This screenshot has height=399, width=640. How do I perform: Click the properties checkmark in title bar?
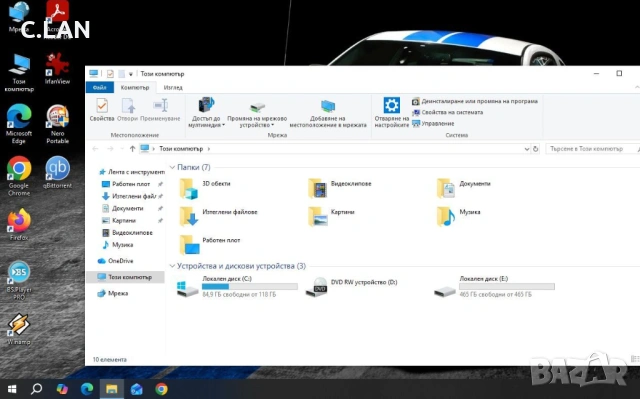[x=110, y=74]
